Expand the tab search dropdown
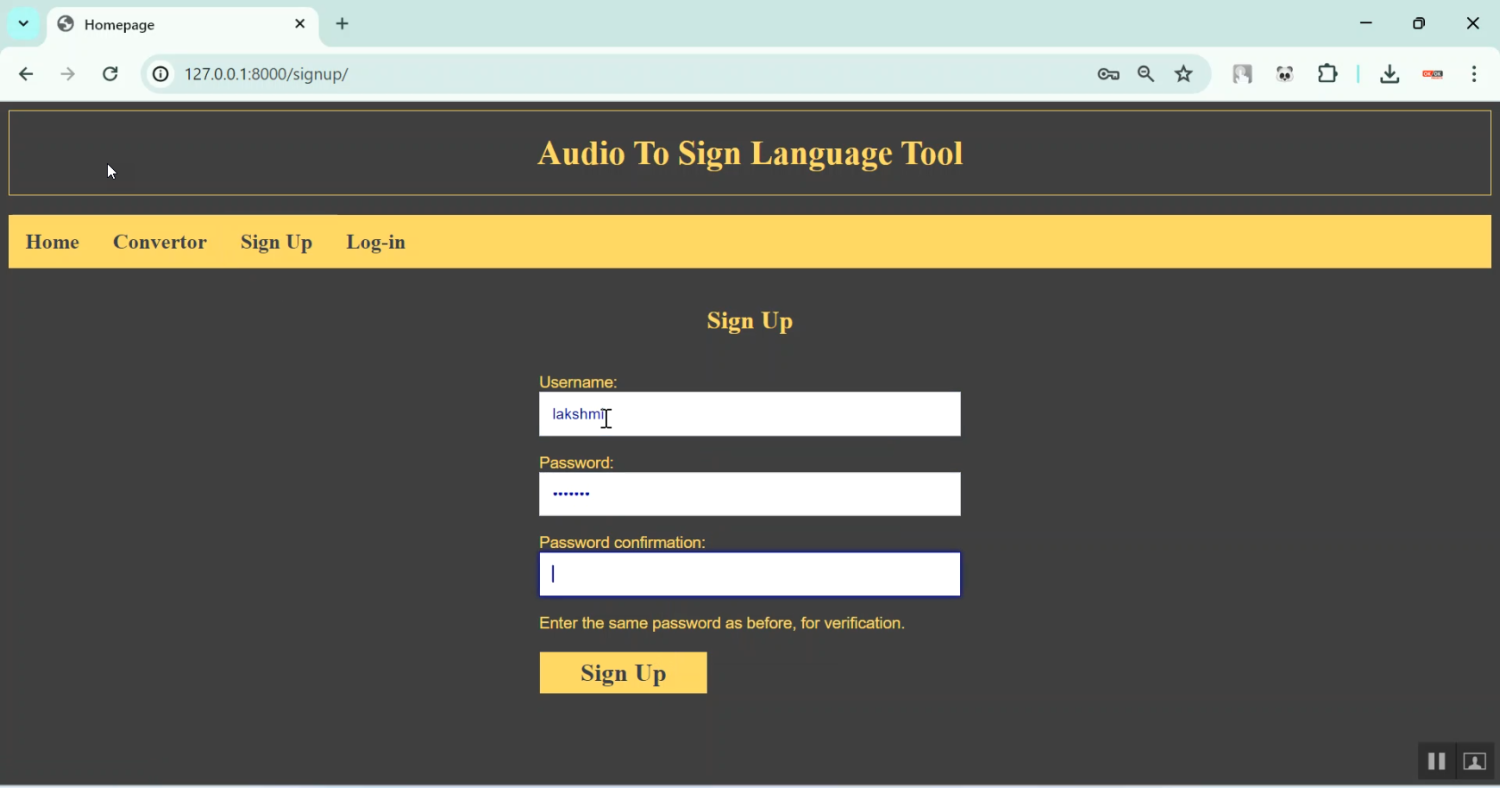The image size is (1500, 788). click(x=23, y=24)
